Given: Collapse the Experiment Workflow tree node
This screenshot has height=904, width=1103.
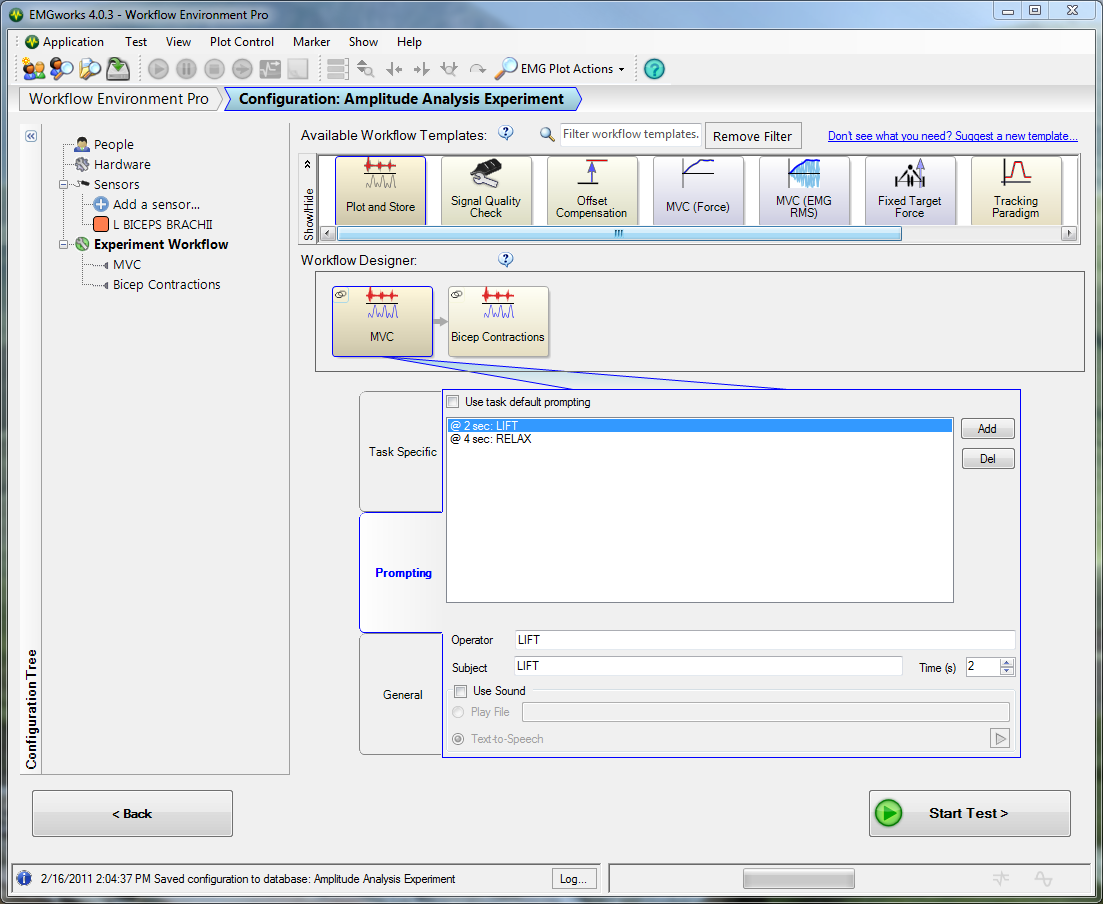Looking at the screenshot, I should (x=64, y=244).
